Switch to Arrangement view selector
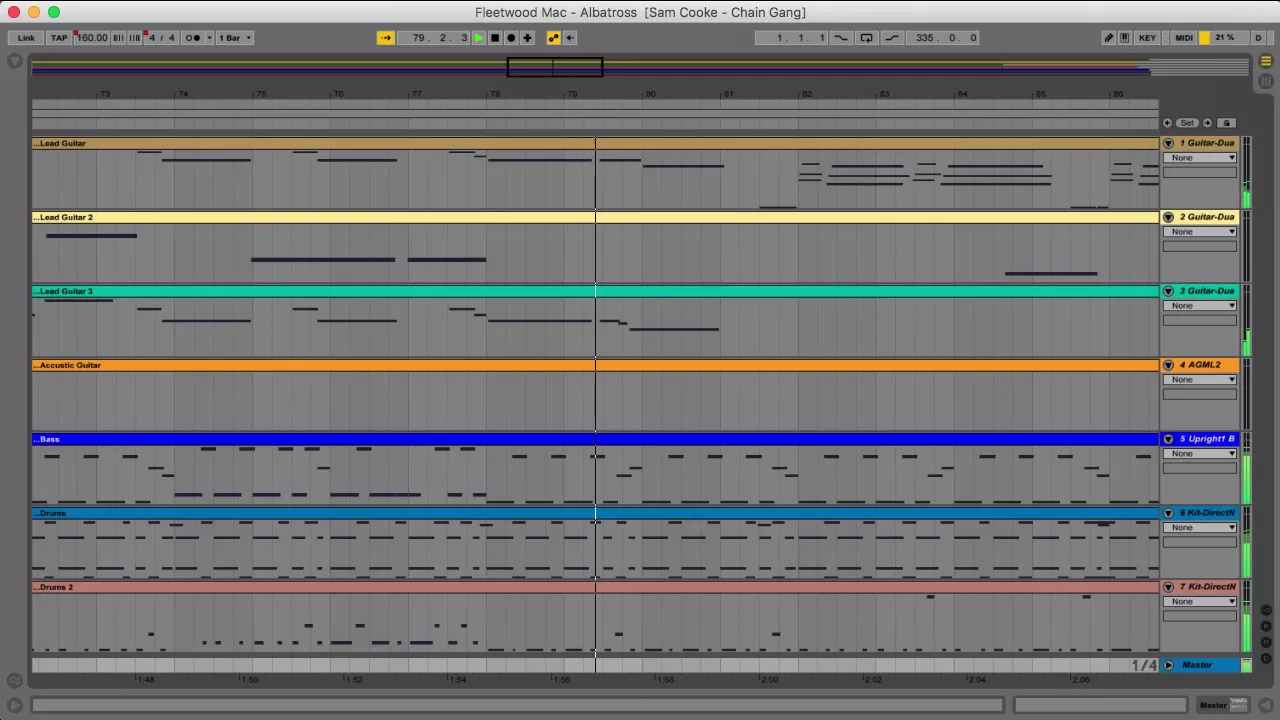The width and height of the screenshot is (1280, 720). coord(1265,61)
